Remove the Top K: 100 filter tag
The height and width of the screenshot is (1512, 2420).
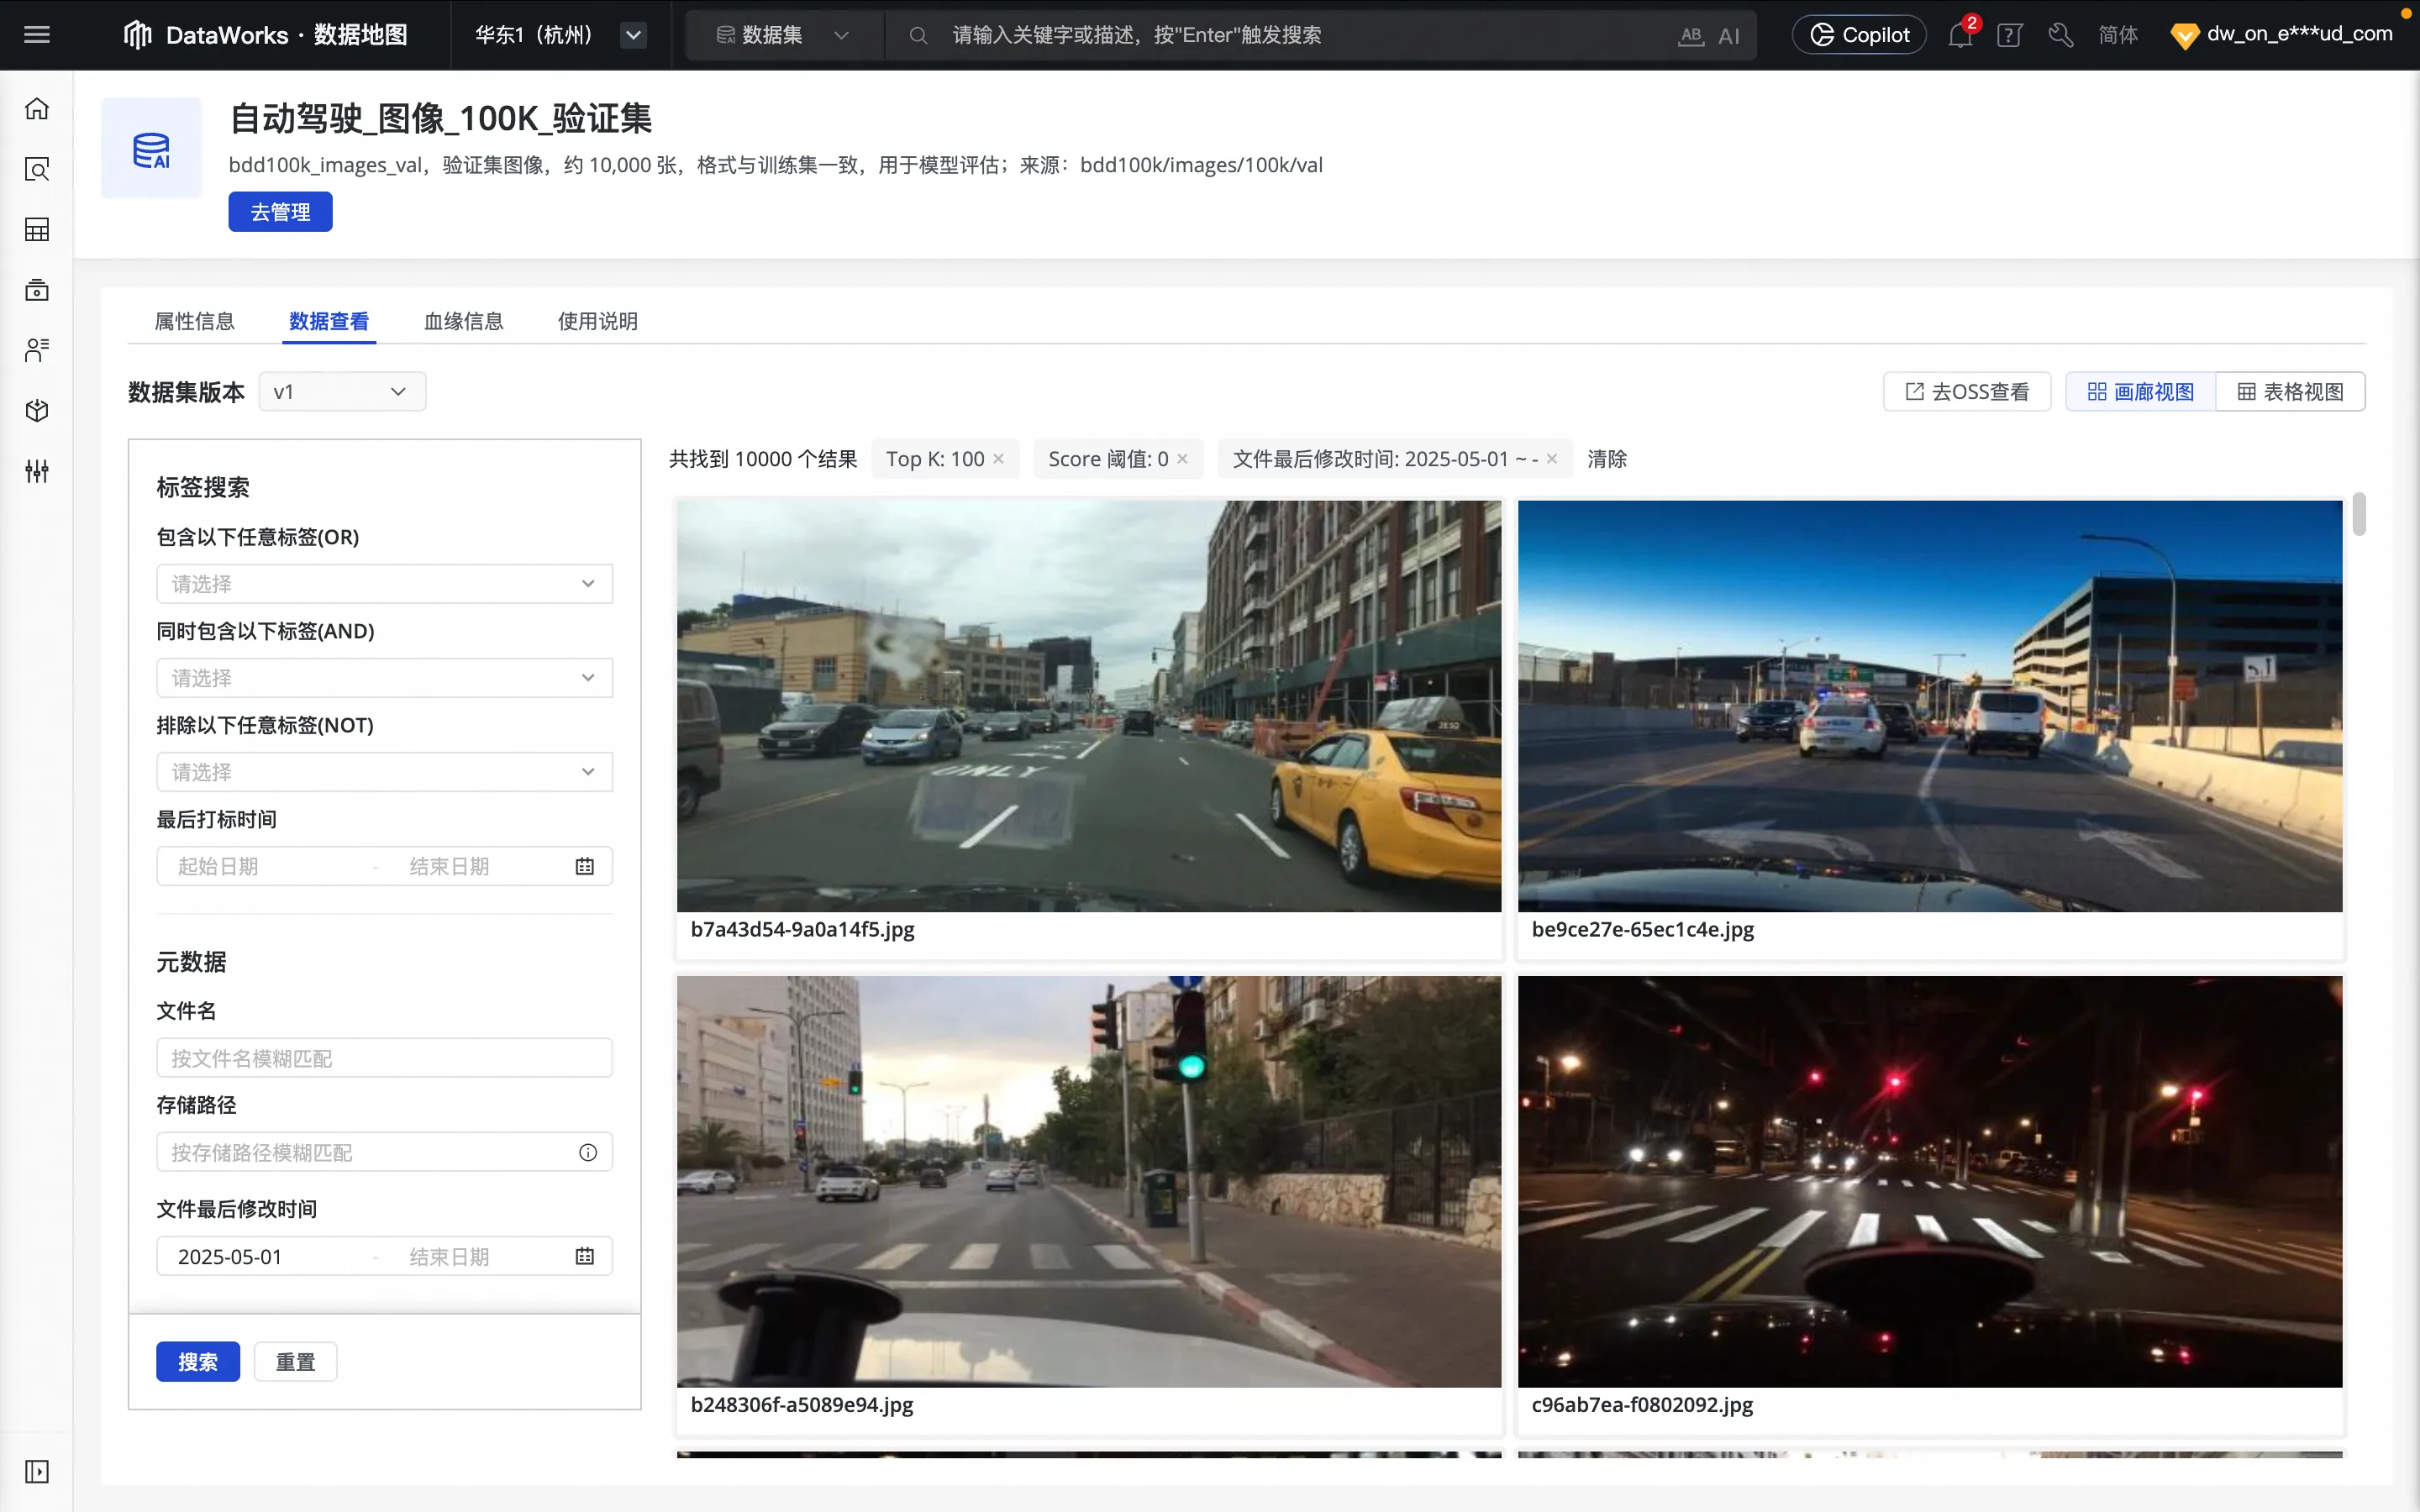tap(998, 459)
